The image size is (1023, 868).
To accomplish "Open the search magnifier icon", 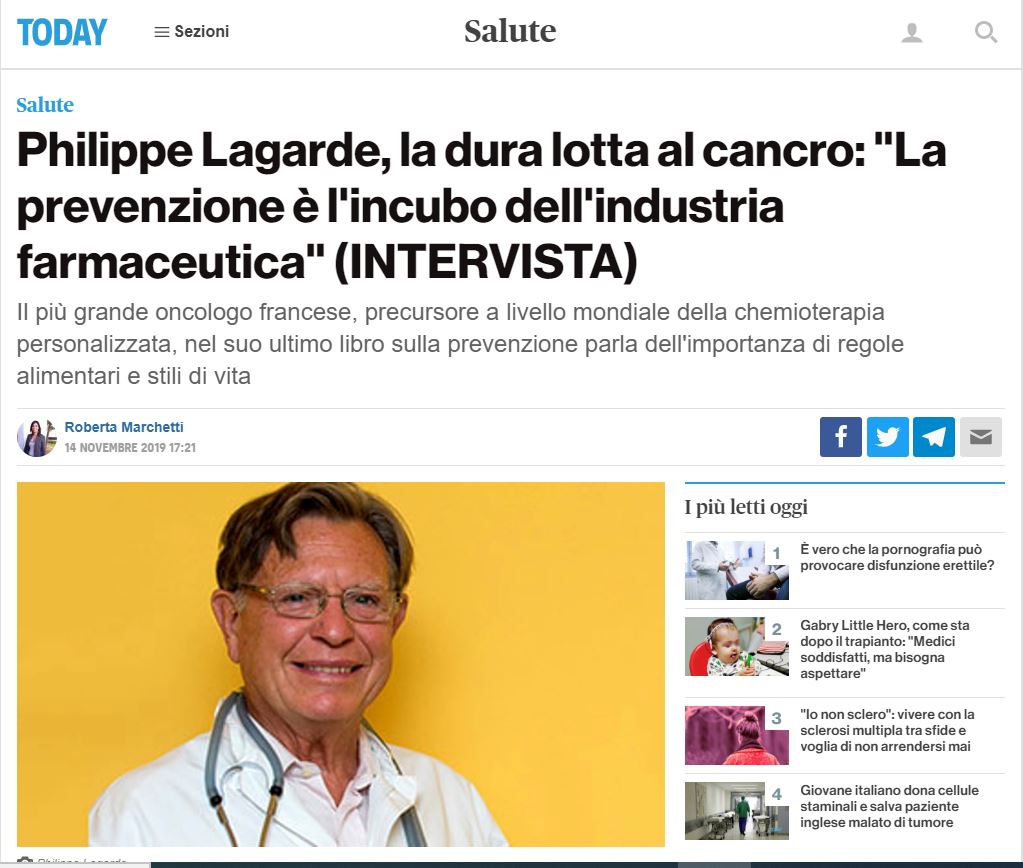I will click(985, 32).
